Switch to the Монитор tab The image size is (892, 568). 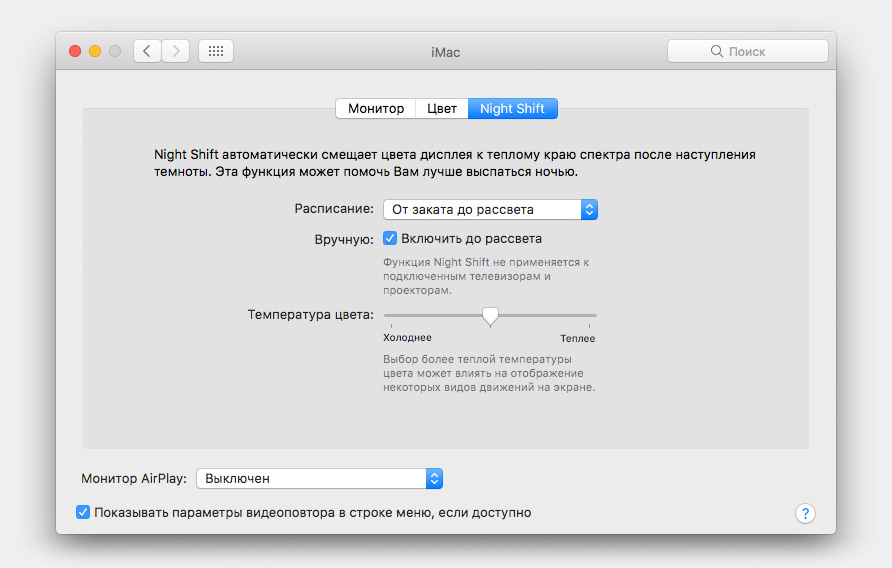(x=376, y=108)
